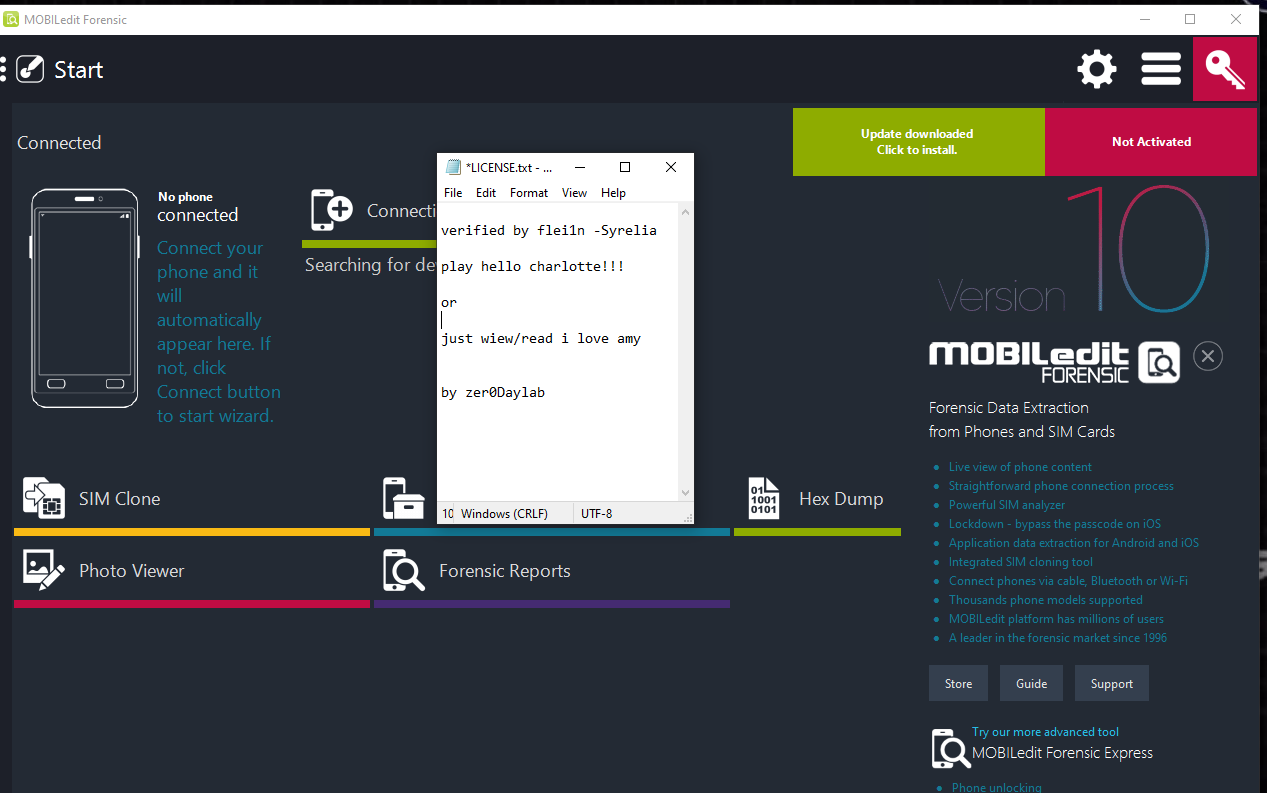Click the Connection wizard phone-plus icon
1267x793 pixels.
pos(332,210)
